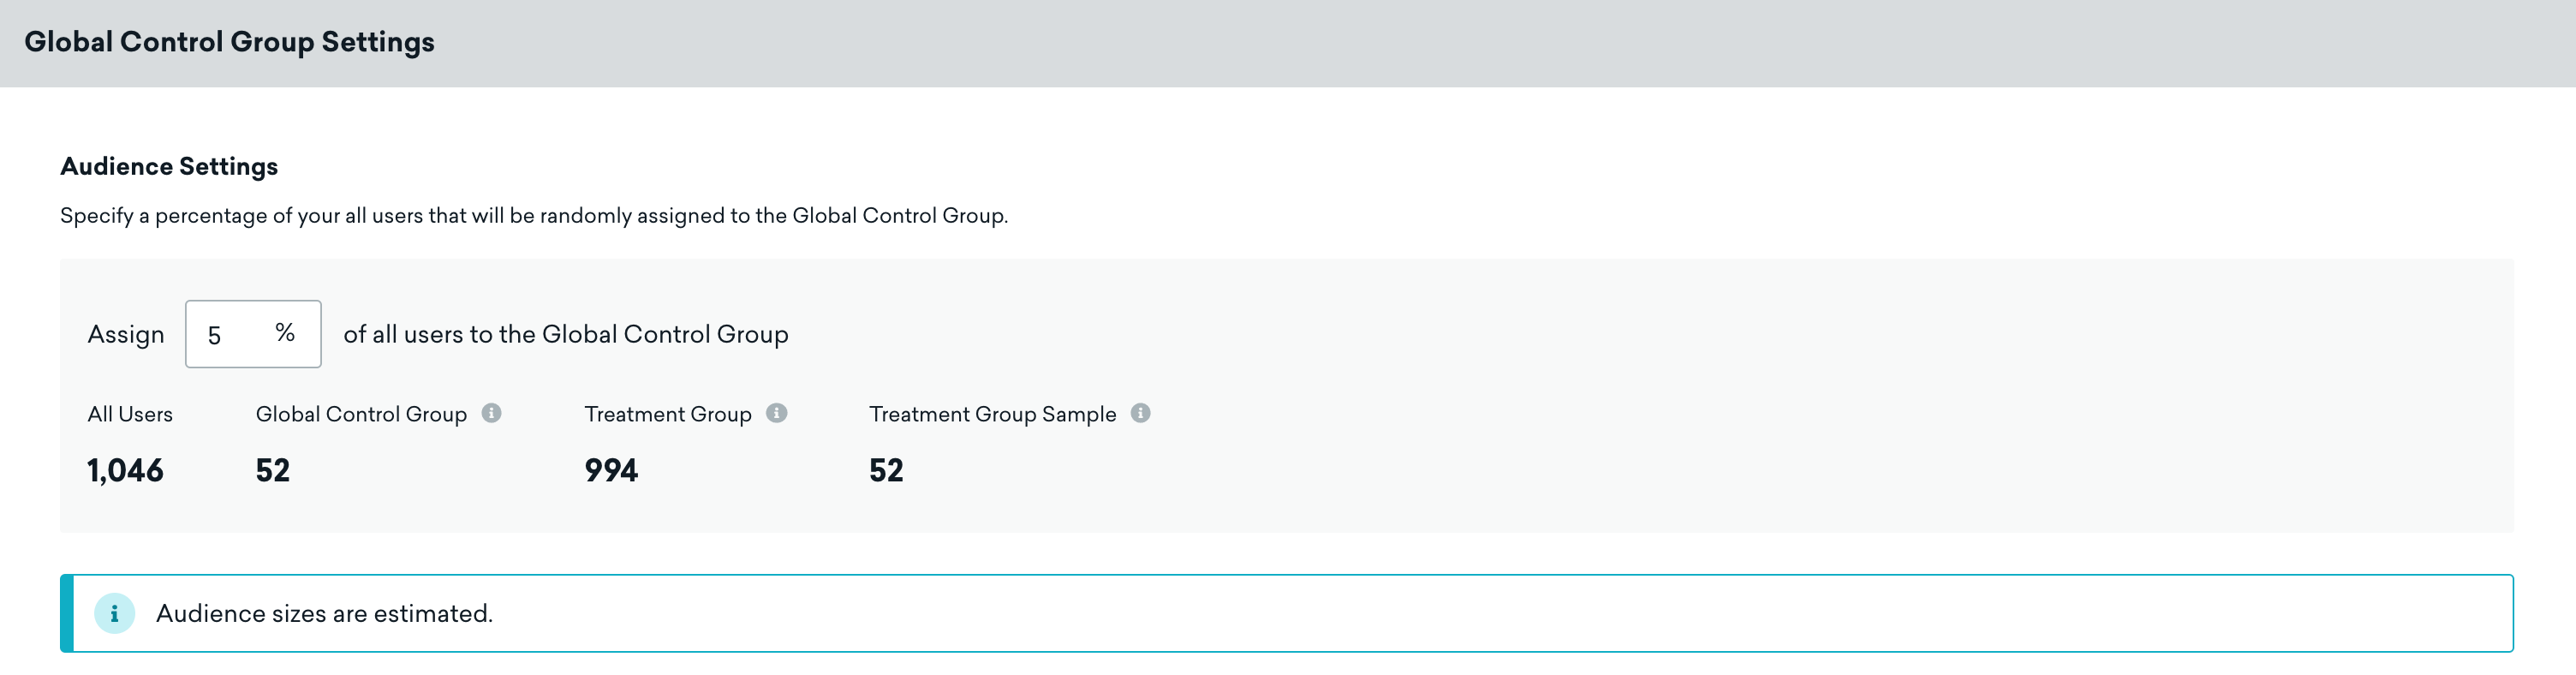Open info icon beside Global Control Group
The image size is (2576, 675).
pyautogui.click(x=491, y=413)
